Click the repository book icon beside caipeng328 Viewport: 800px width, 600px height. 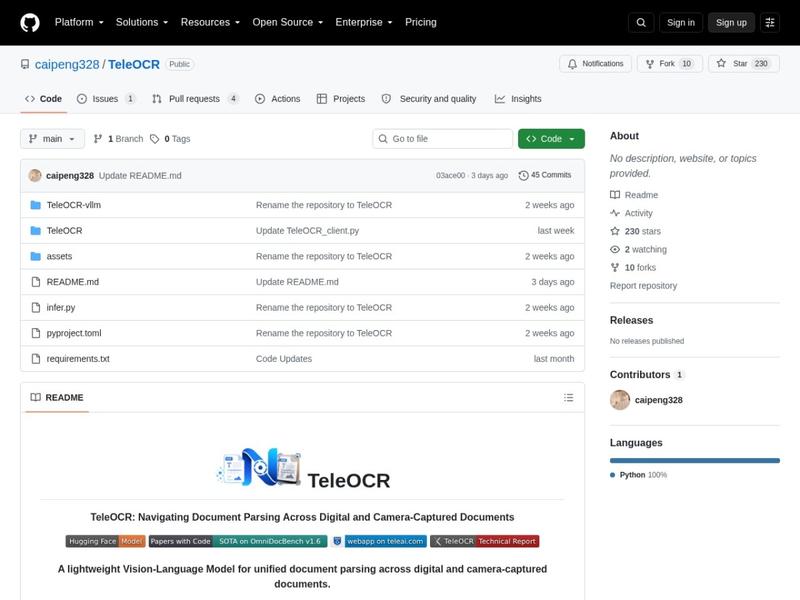click(25, 64)
